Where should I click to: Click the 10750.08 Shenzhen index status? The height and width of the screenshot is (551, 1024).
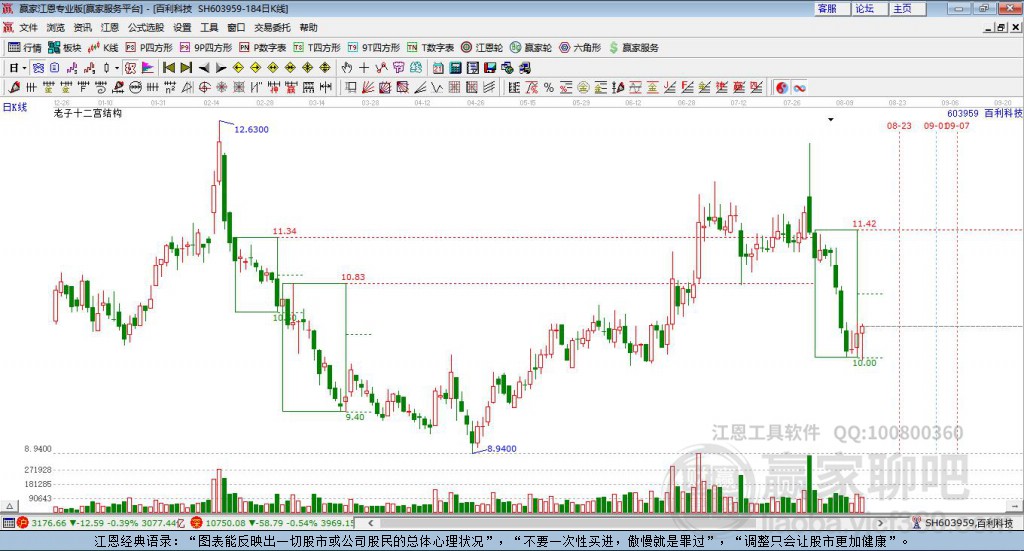point(225,523)
